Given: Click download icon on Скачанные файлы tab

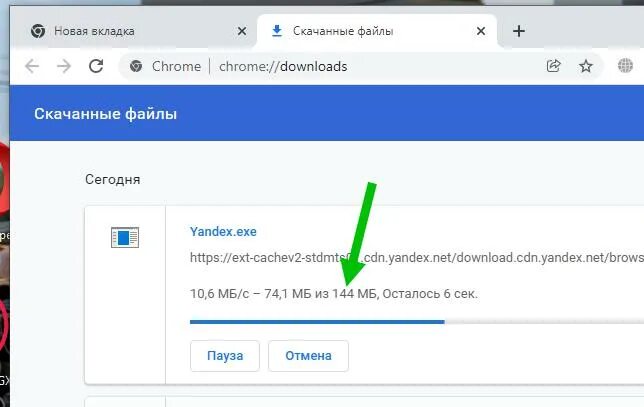Looking at the screenshot, I should pyautogui.click(x=277, y=31).
